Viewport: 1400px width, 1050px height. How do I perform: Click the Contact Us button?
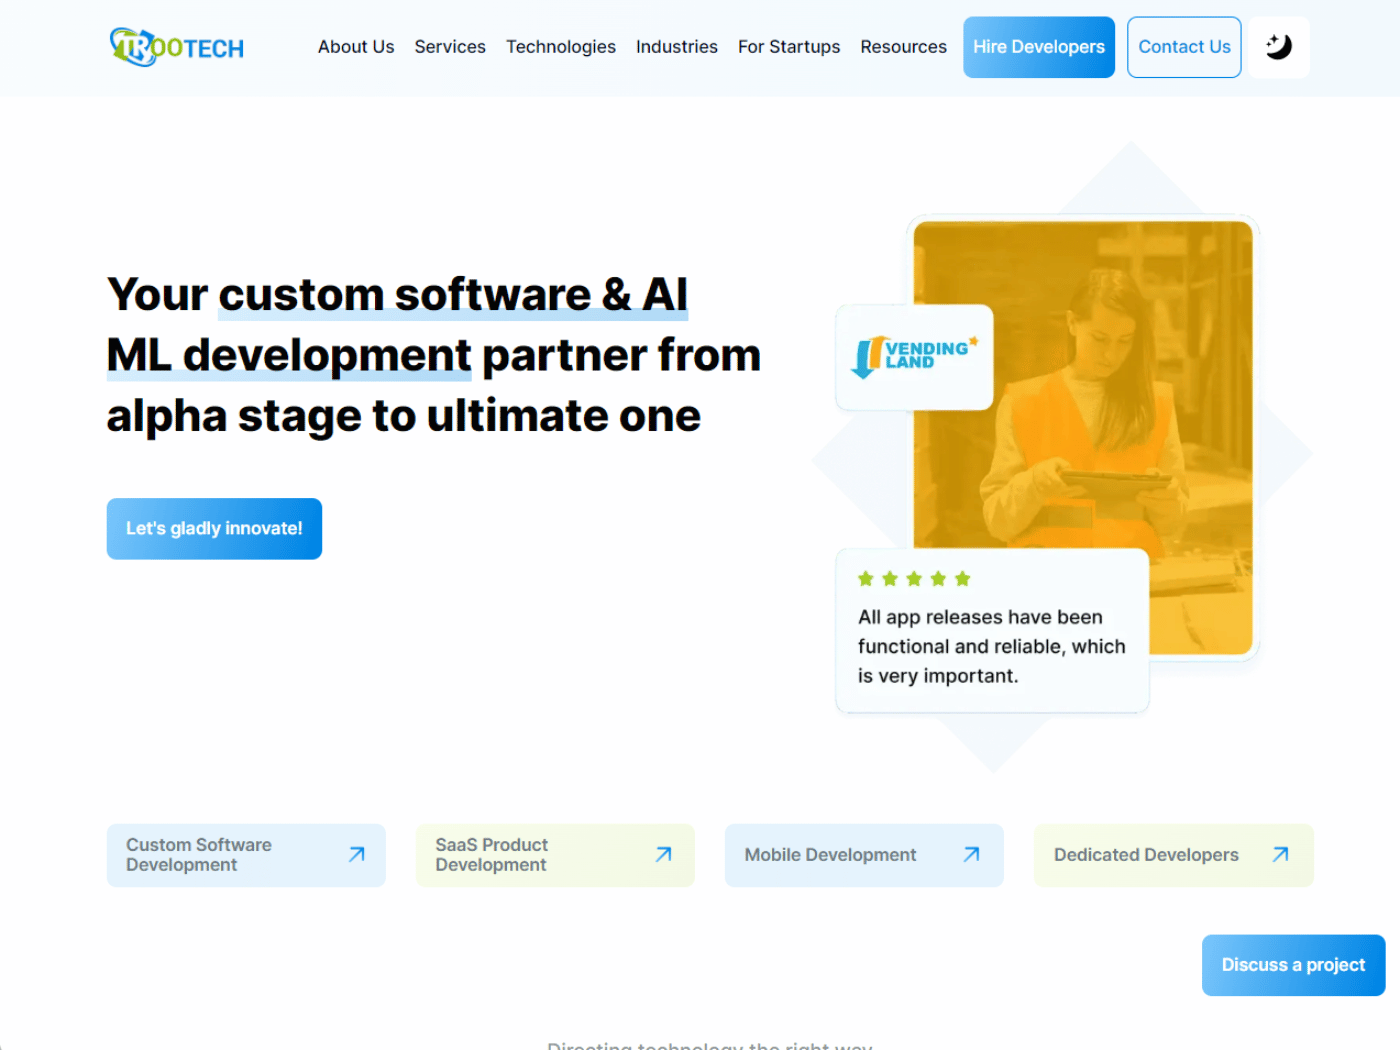pyautogui.click(x=1184, y=47)
